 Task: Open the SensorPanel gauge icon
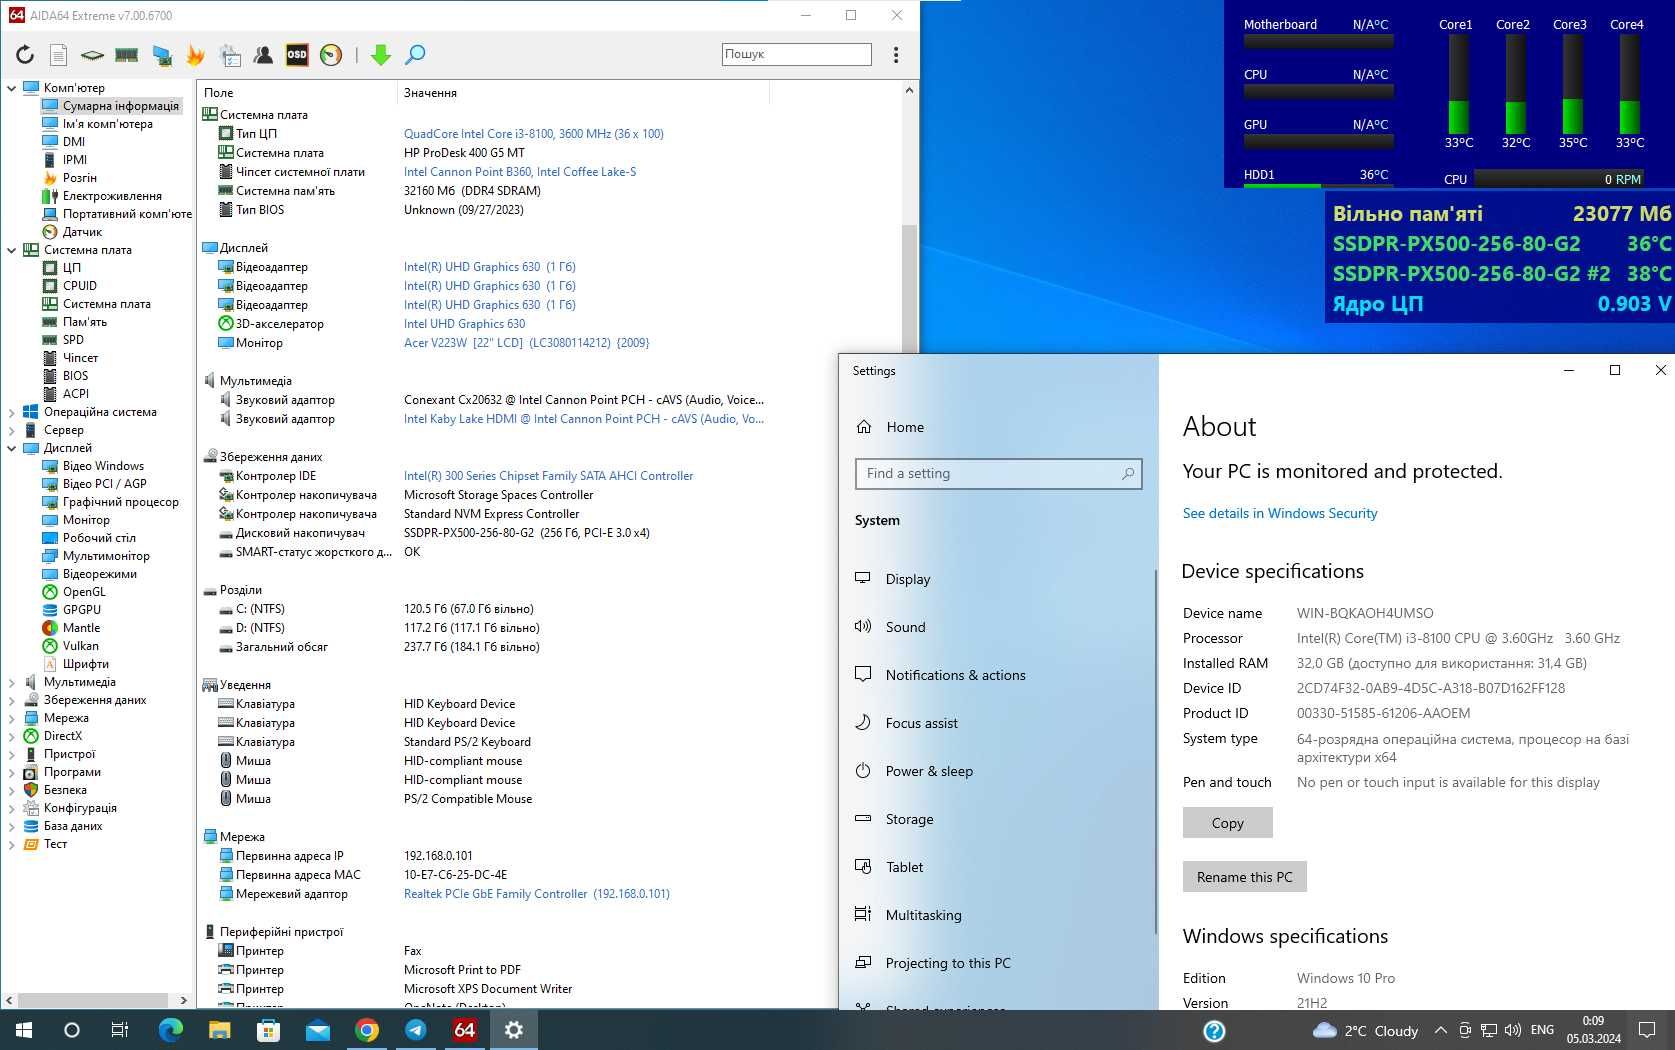click(331, 55)
